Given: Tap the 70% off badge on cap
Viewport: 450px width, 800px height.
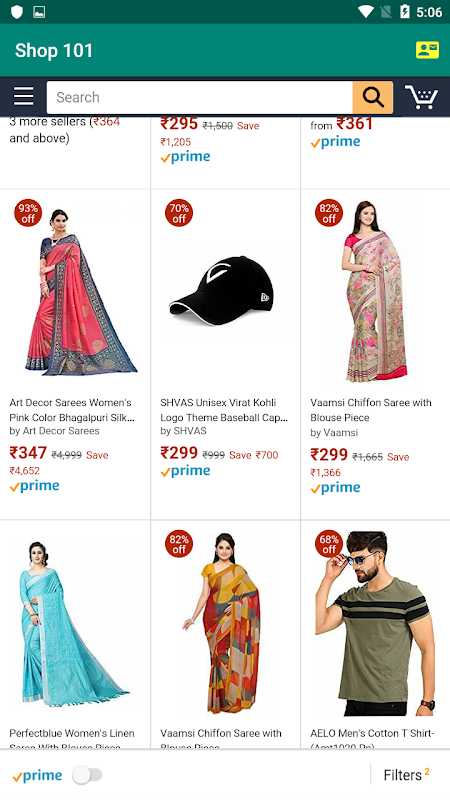Looking at the screenshot, I should tap(179, 213).
